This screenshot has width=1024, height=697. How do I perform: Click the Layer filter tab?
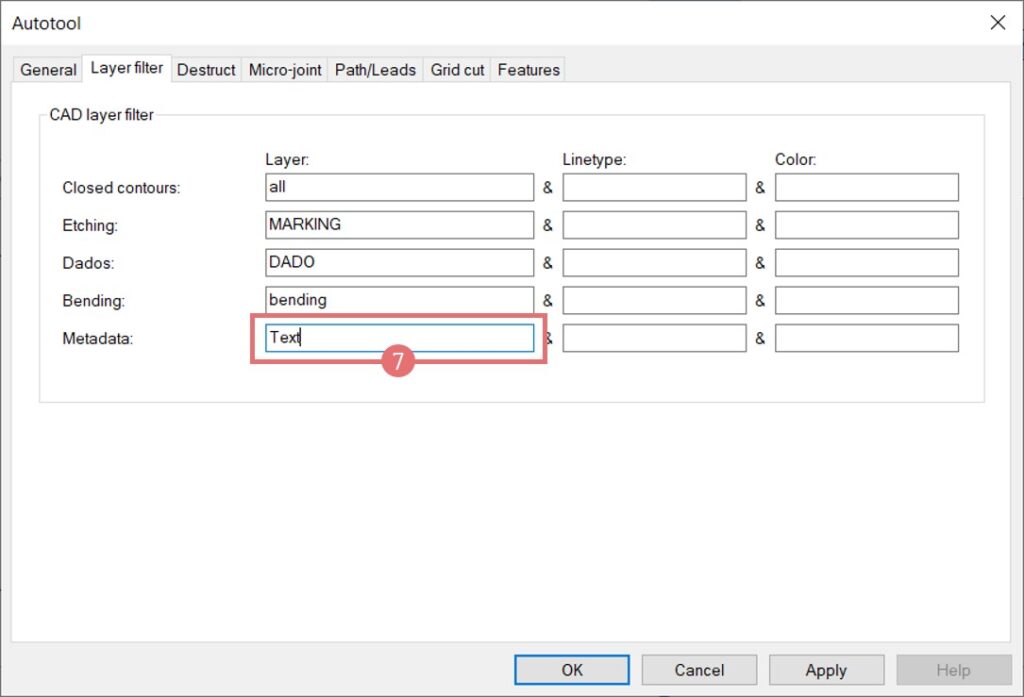[126, 68]
